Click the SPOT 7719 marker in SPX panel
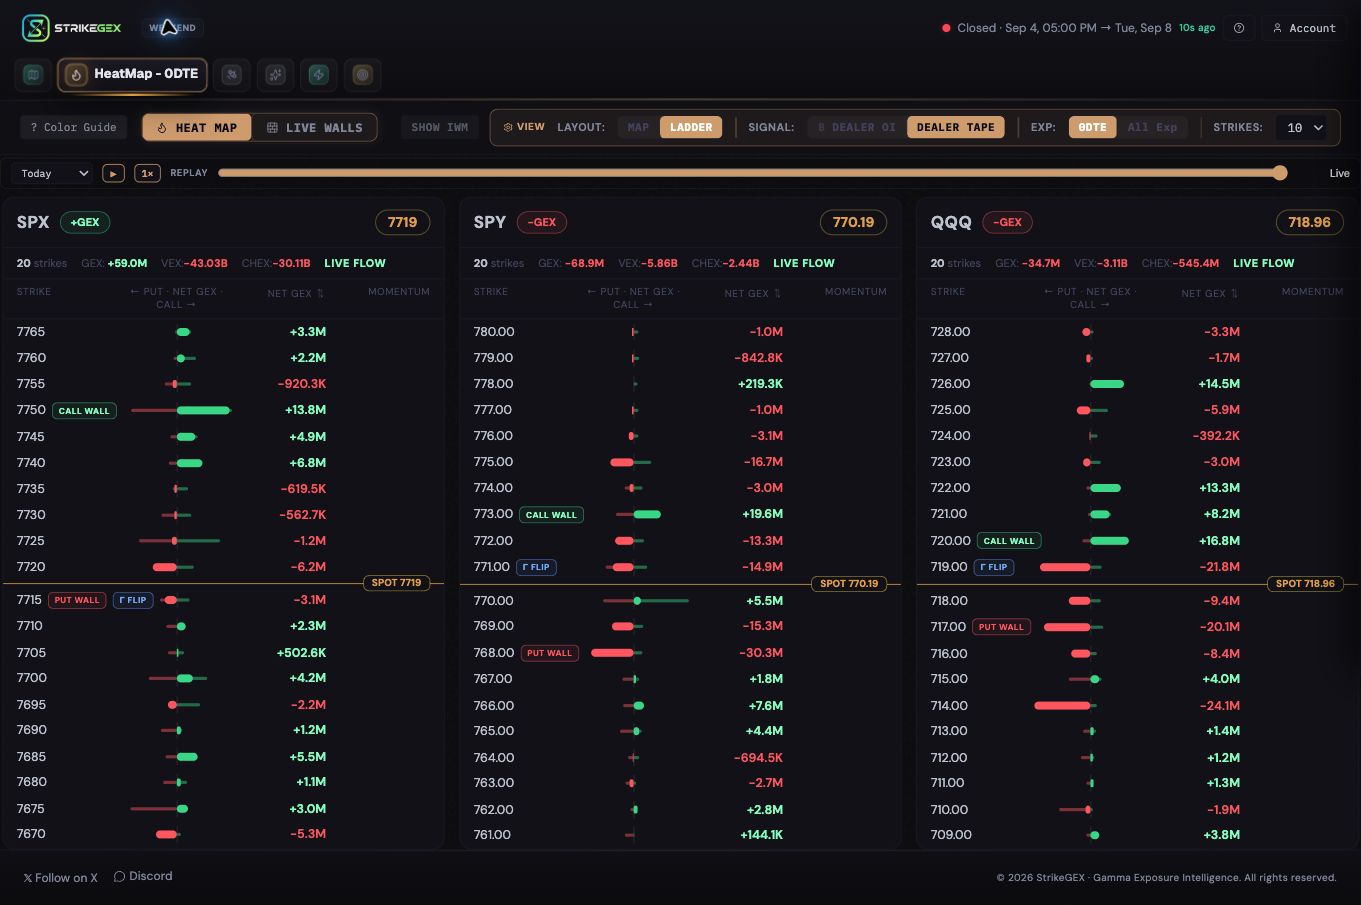1361x905 pixels. tap(396, 582)
